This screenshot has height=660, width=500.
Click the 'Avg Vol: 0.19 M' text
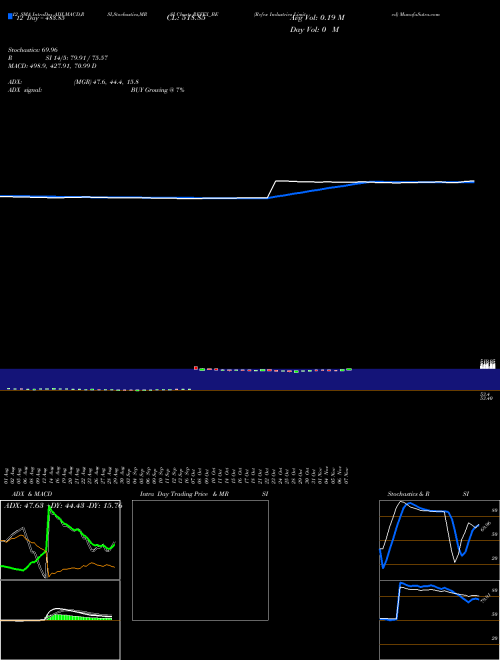317,18
